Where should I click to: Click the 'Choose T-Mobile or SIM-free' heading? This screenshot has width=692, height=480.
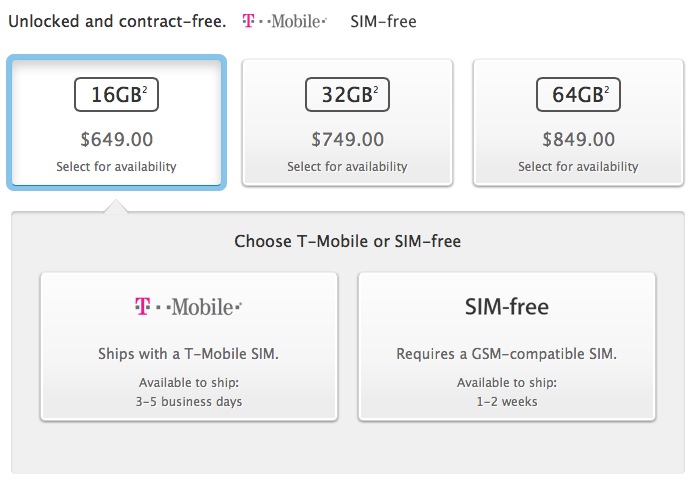(347, 241)
